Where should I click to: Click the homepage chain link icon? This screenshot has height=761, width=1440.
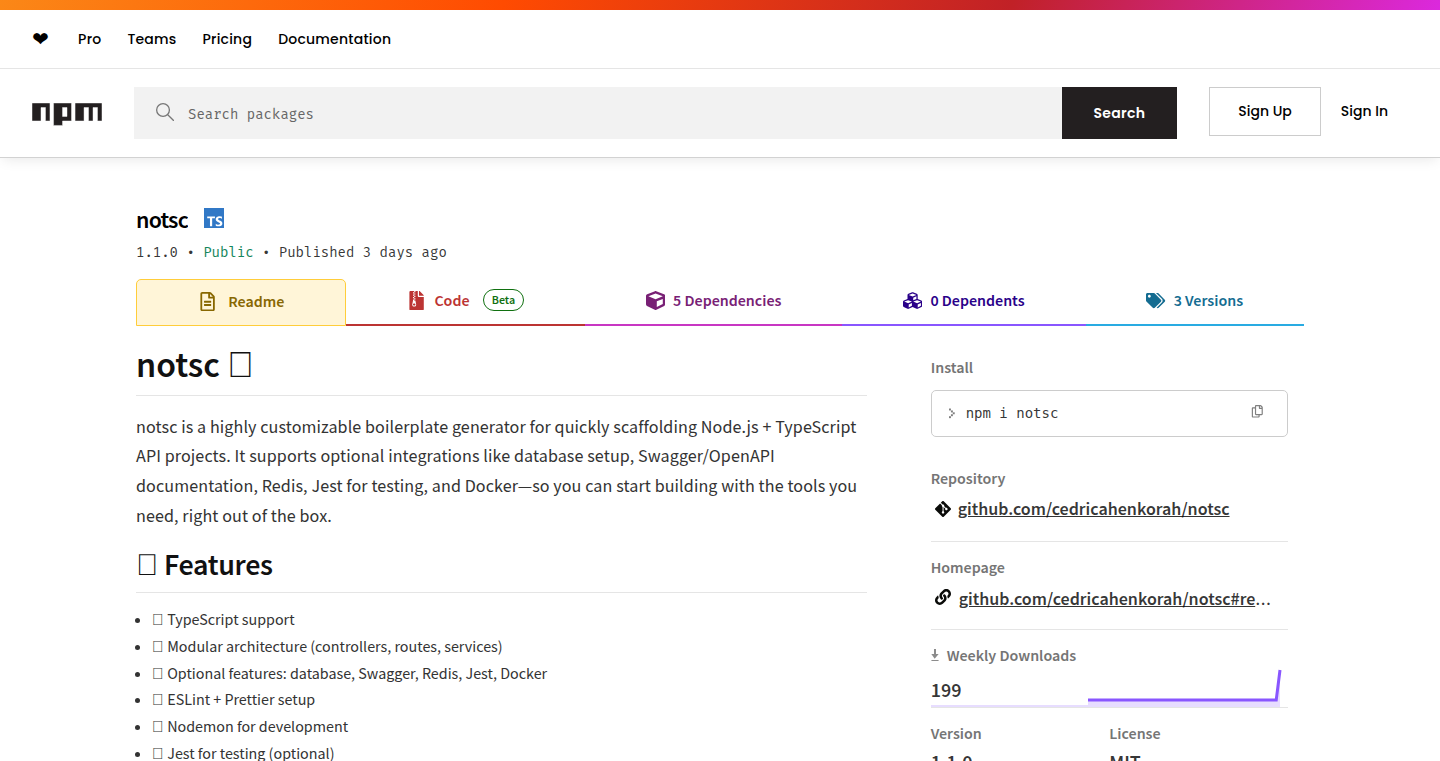(942, 598)
